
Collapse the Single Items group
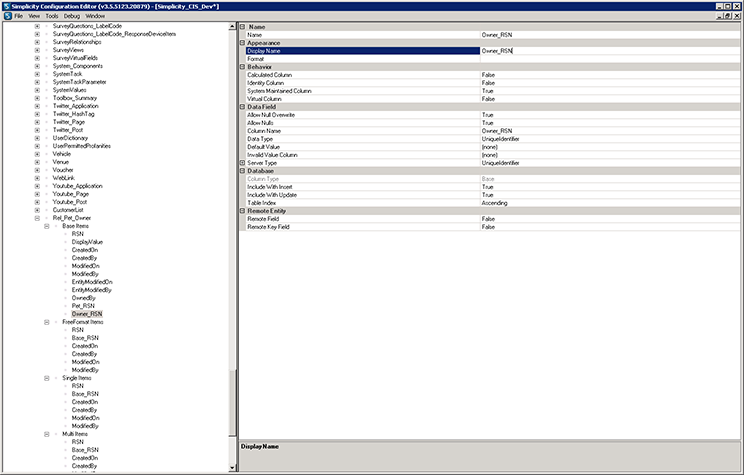46,378
